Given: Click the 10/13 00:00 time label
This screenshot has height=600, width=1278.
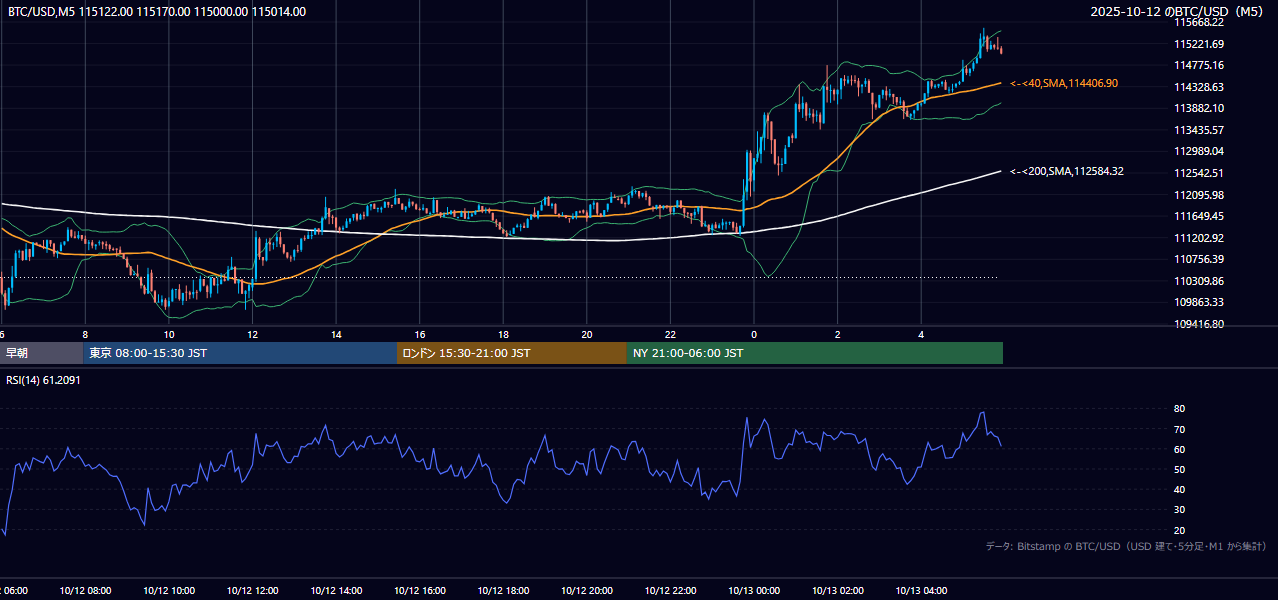Looking at the screenshot, I should tap(754, 591).
